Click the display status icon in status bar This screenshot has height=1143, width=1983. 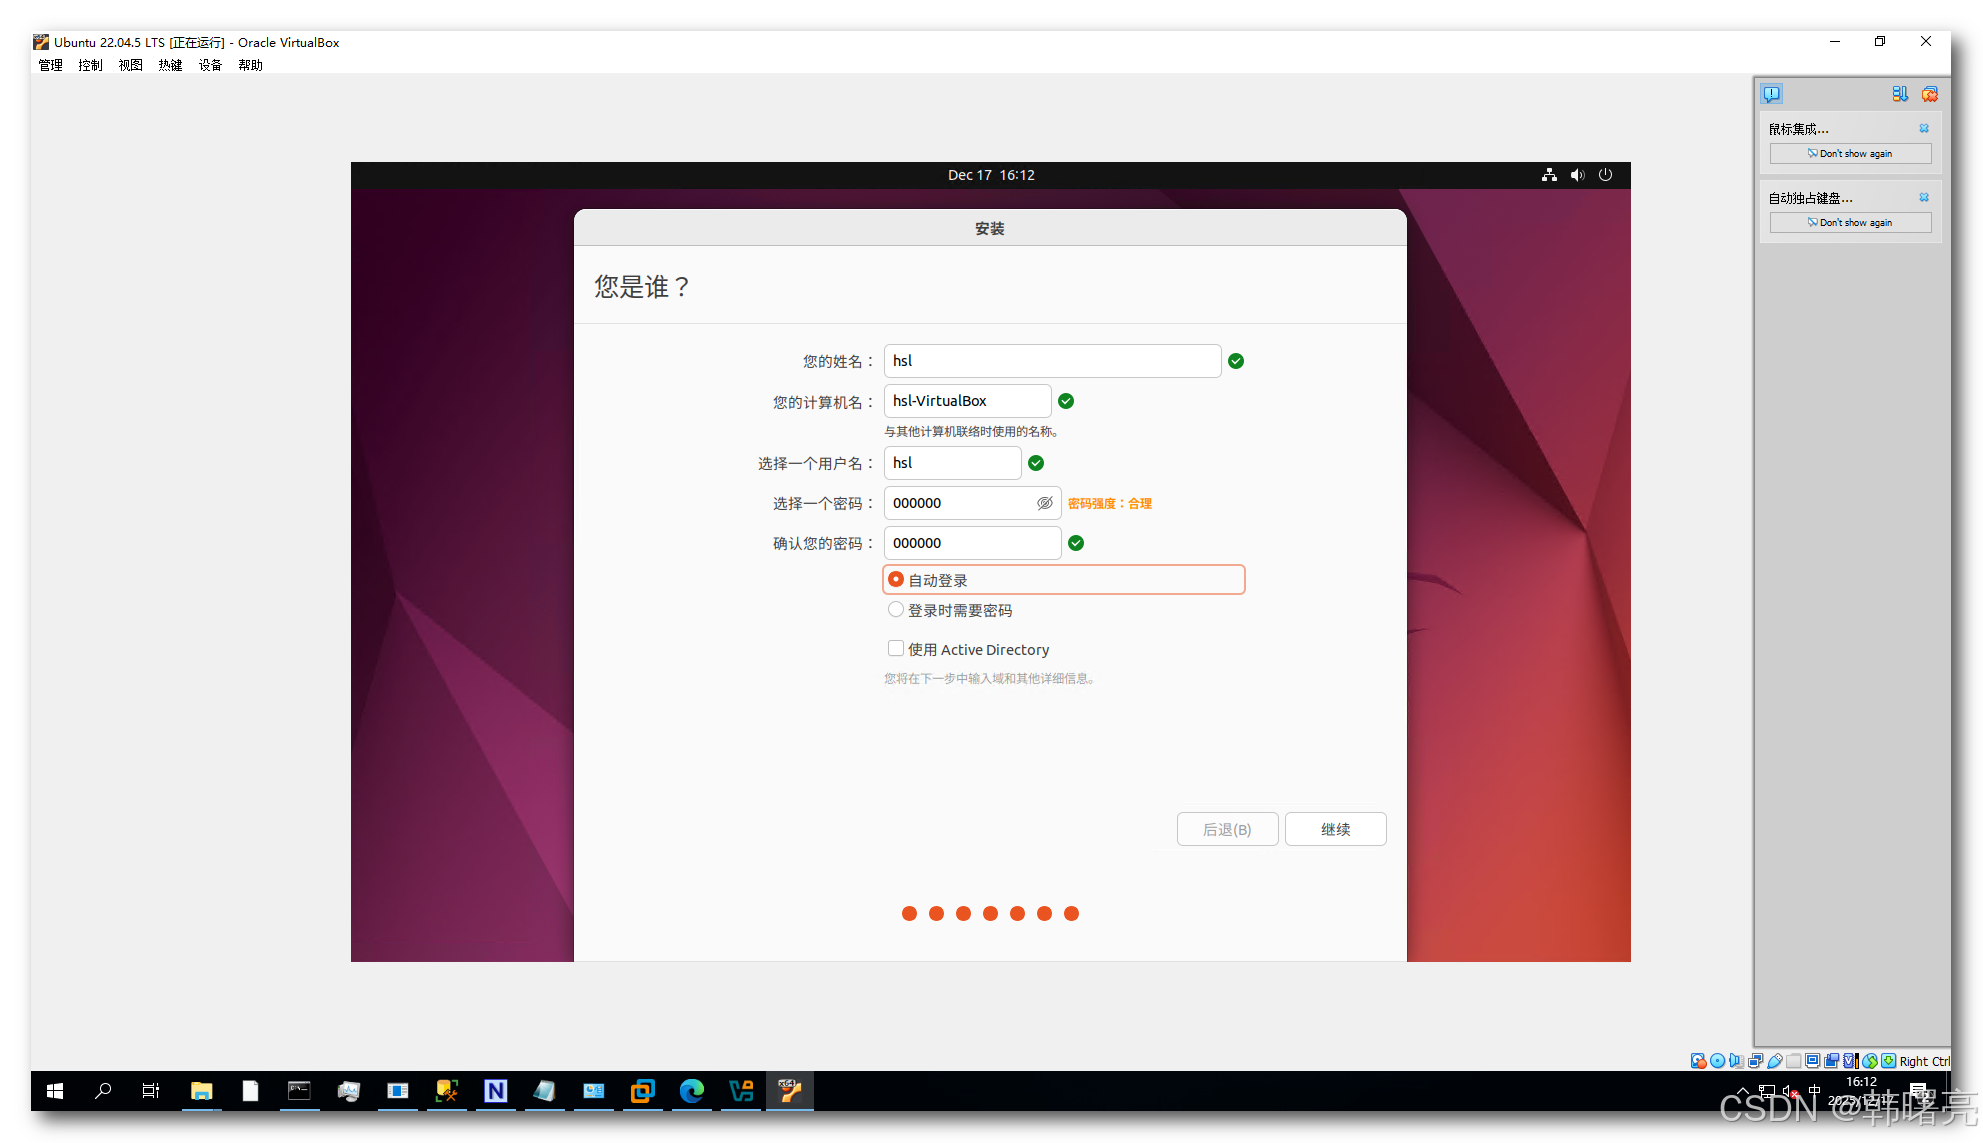click(1812, 1061)
